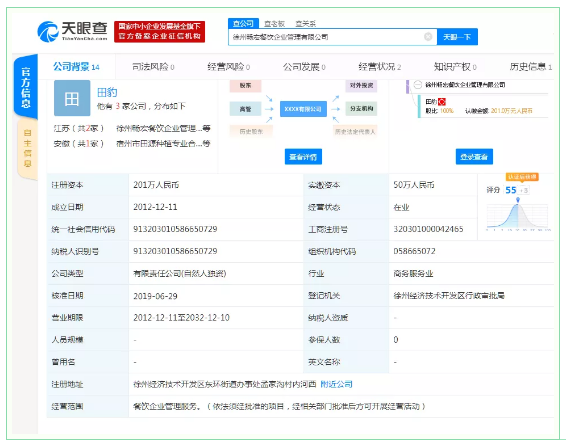Click organization code 058665072
Image resolution: width=566 pixels, height=444 pixels.
(414, 251)
